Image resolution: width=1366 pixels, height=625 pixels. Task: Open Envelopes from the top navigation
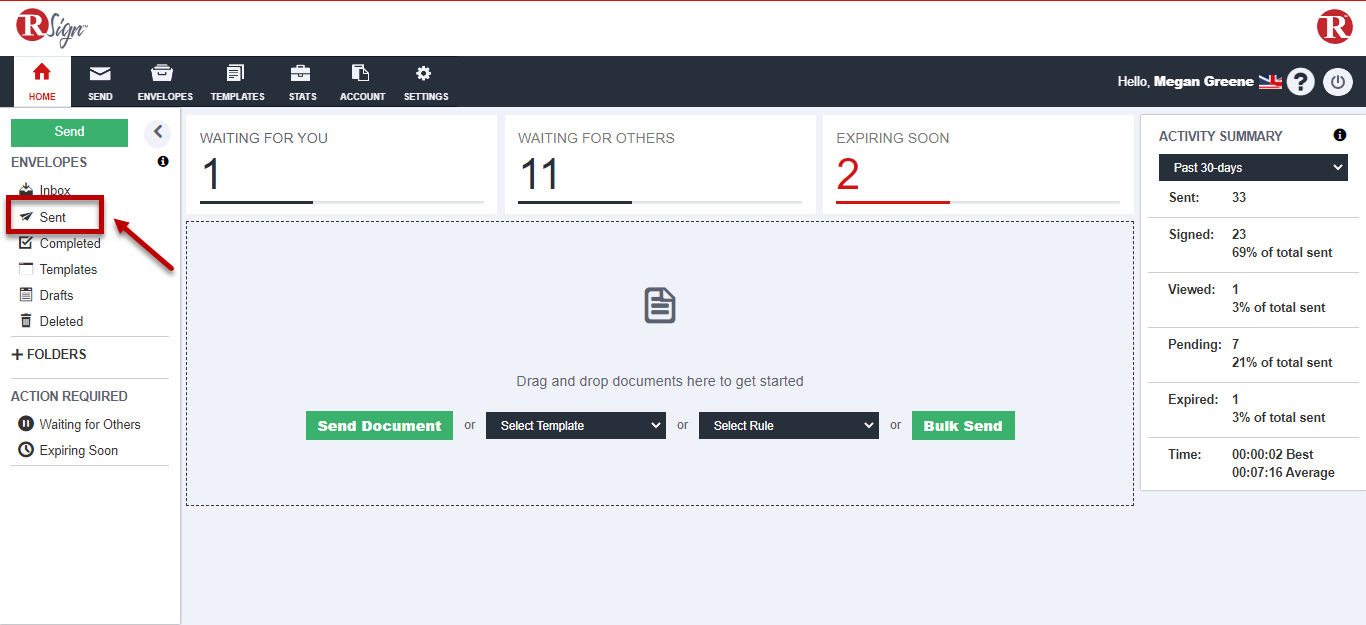click(x=165, y=82)
